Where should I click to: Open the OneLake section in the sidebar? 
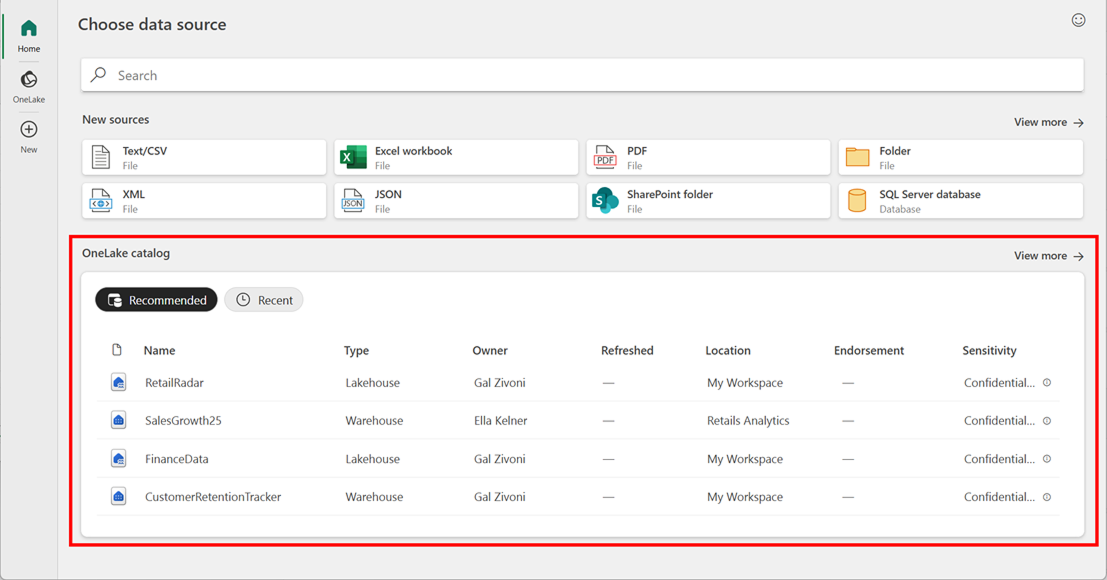click(29, 85)
